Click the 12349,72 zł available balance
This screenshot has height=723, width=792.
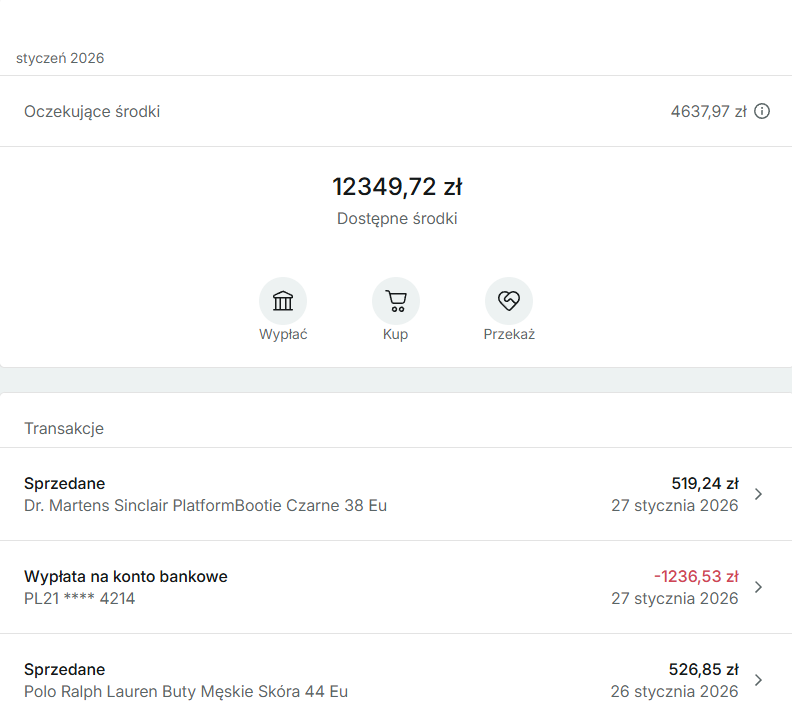tap(397, 187)
